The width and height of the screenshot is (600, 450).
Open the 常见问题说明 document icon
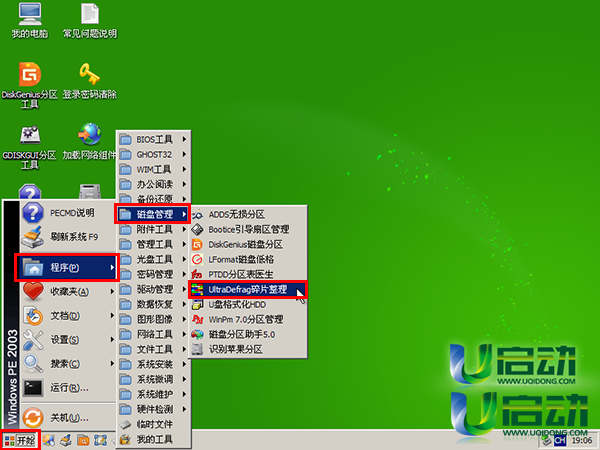click(x=90, y=21)
